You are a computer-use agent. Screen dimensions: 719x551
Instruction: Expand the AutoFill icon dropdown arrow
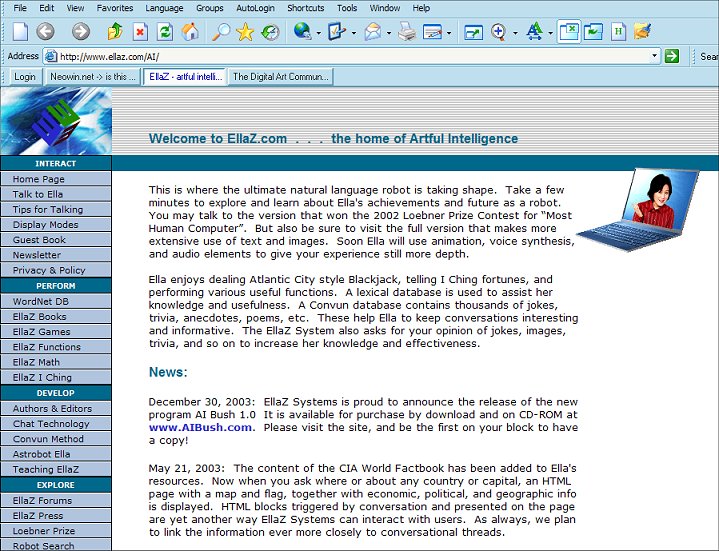448,33
